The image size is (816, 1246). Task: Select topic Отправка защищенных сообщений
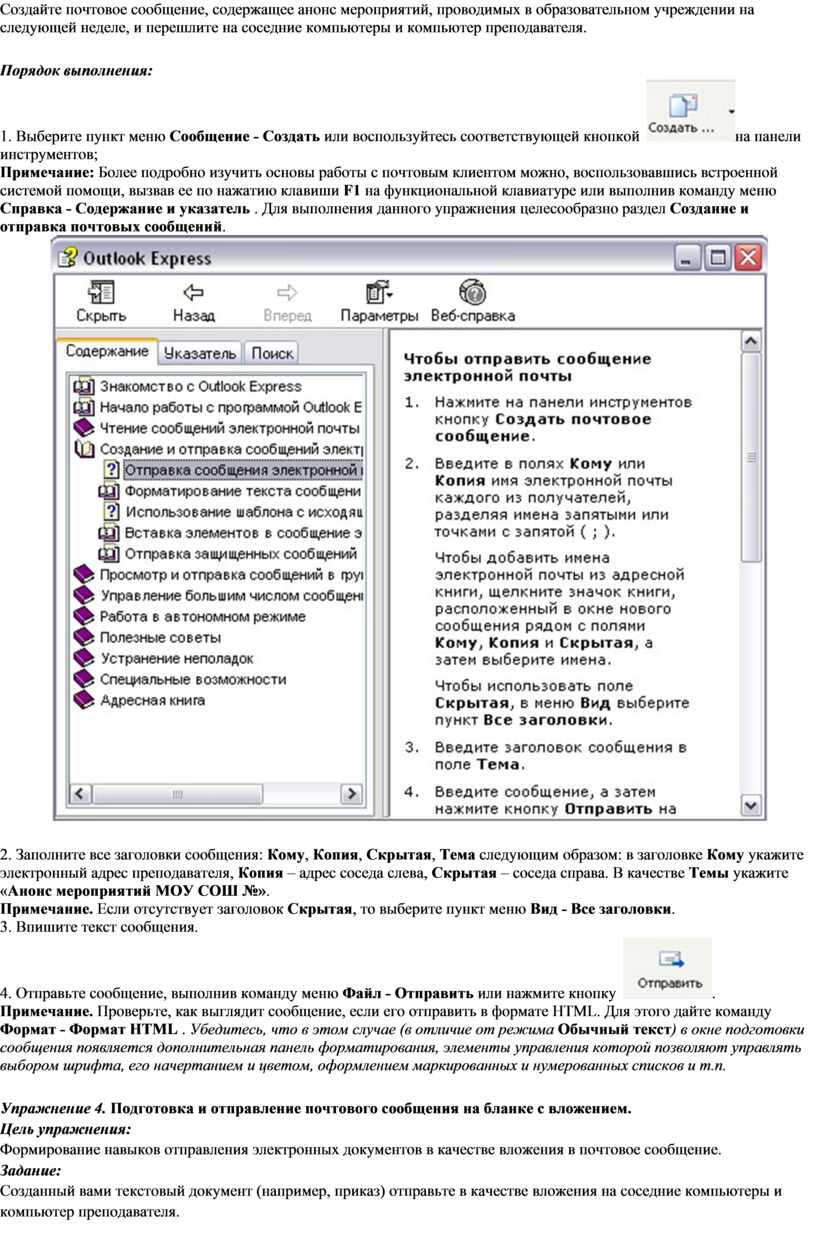(x=241, y=553)
